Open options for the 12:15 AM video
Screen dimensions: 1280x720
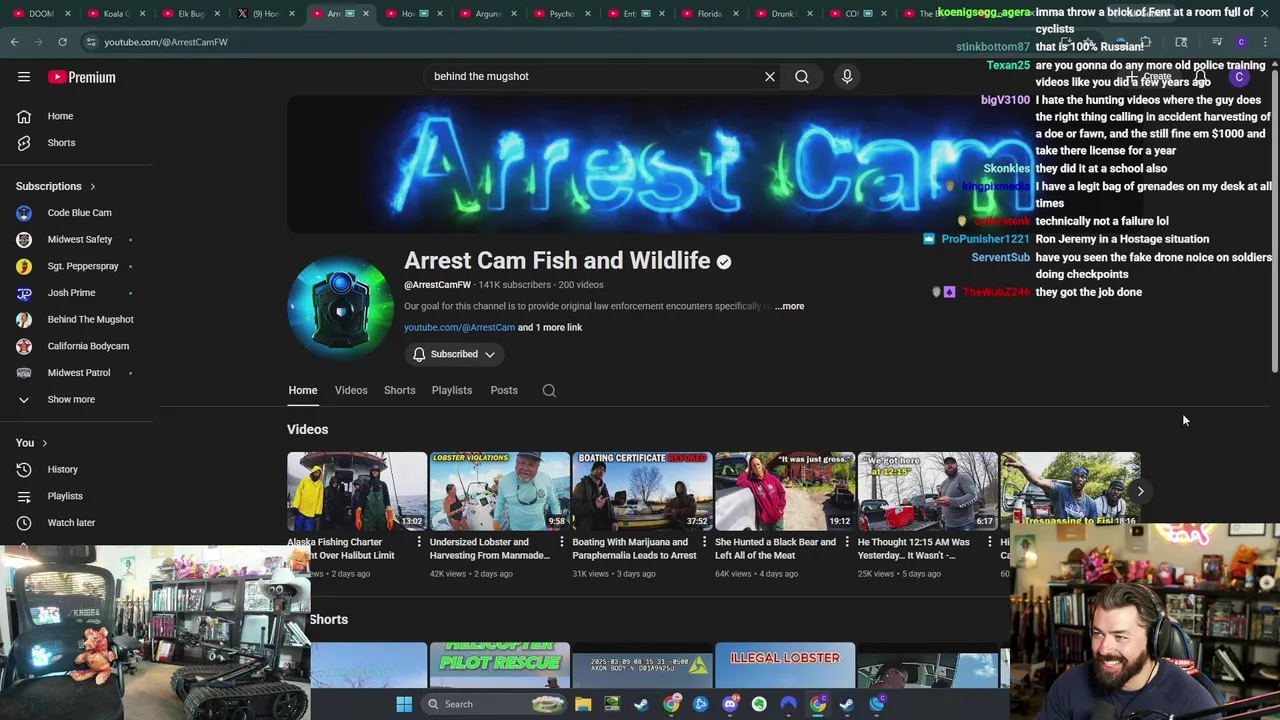click(x=990, y=542)
